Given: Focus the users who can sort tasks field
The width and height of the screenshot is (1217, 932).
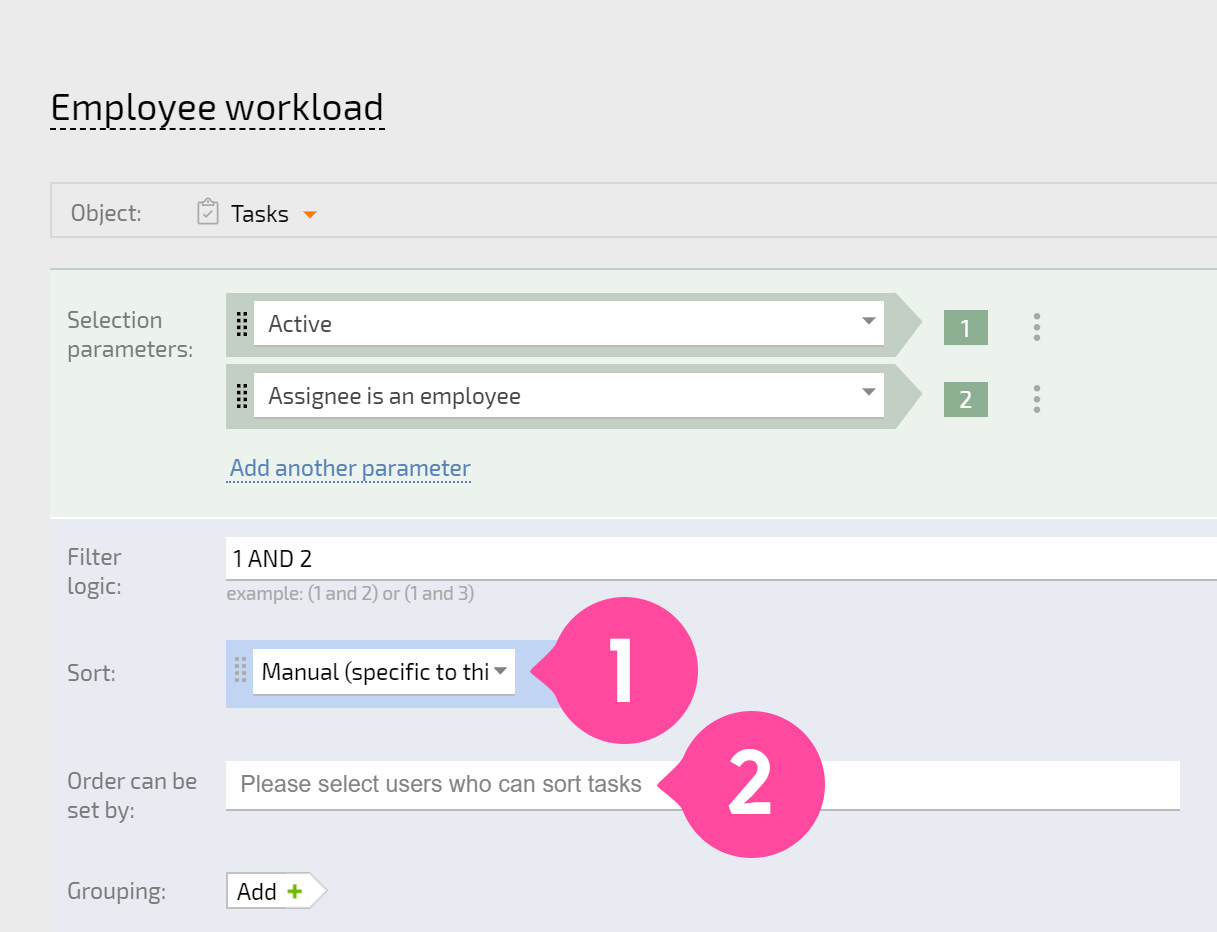Looking at the screenshot, I should [x=703, y=785].
